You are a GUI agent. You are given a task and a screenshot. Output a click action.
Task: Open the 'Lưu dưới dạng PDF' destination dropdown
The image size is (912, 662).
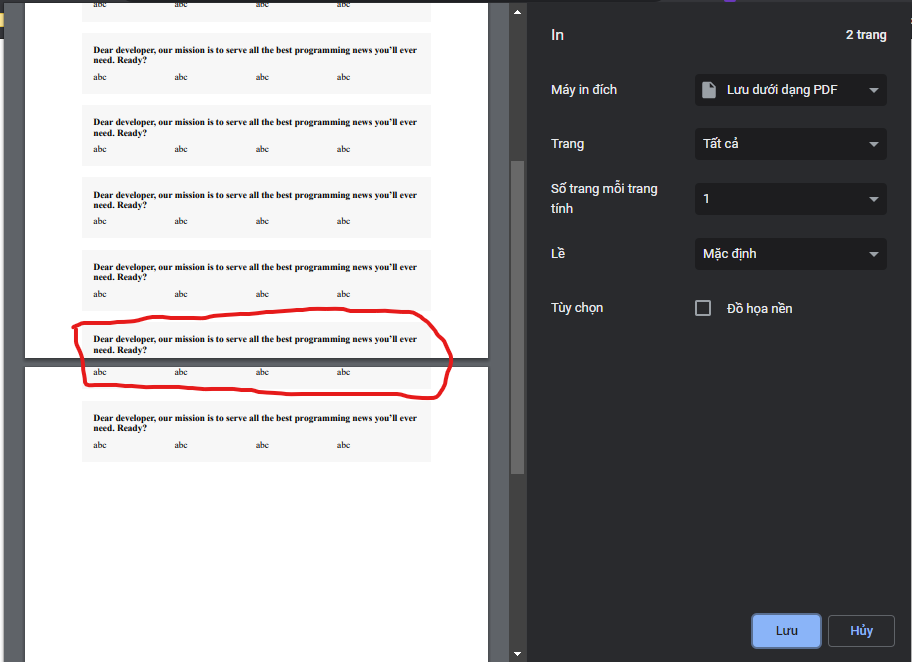click(790, 89)
